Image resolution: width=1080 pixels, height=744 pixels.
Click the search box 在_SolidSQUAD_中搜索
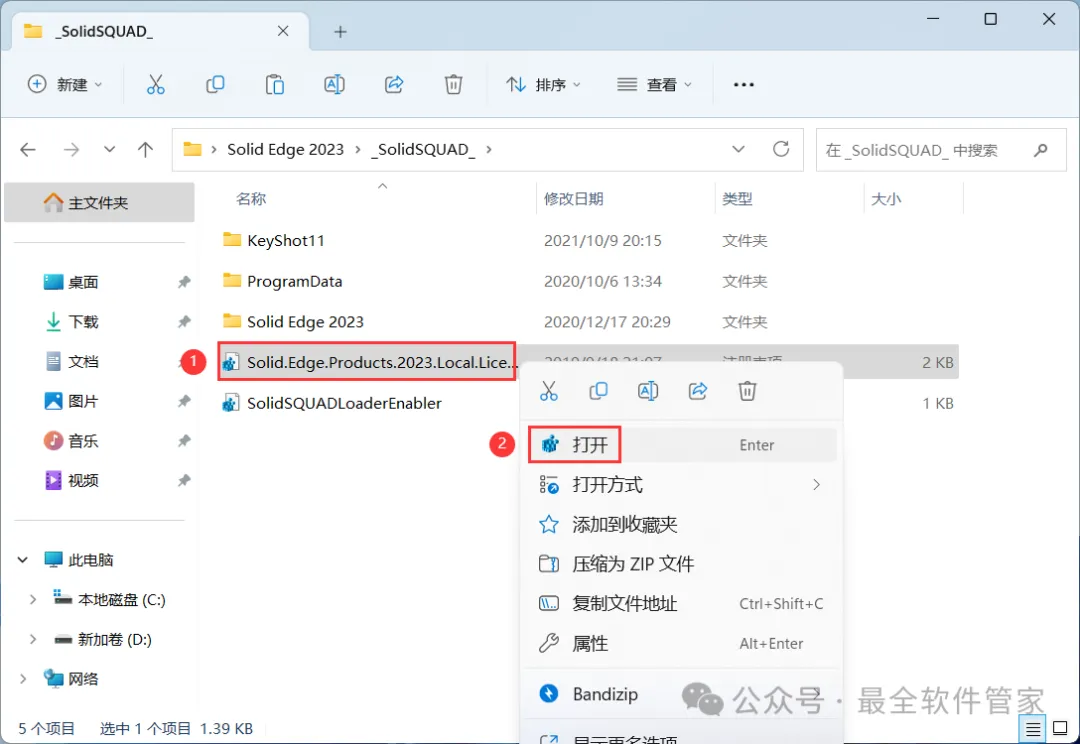tap(941, 149)
